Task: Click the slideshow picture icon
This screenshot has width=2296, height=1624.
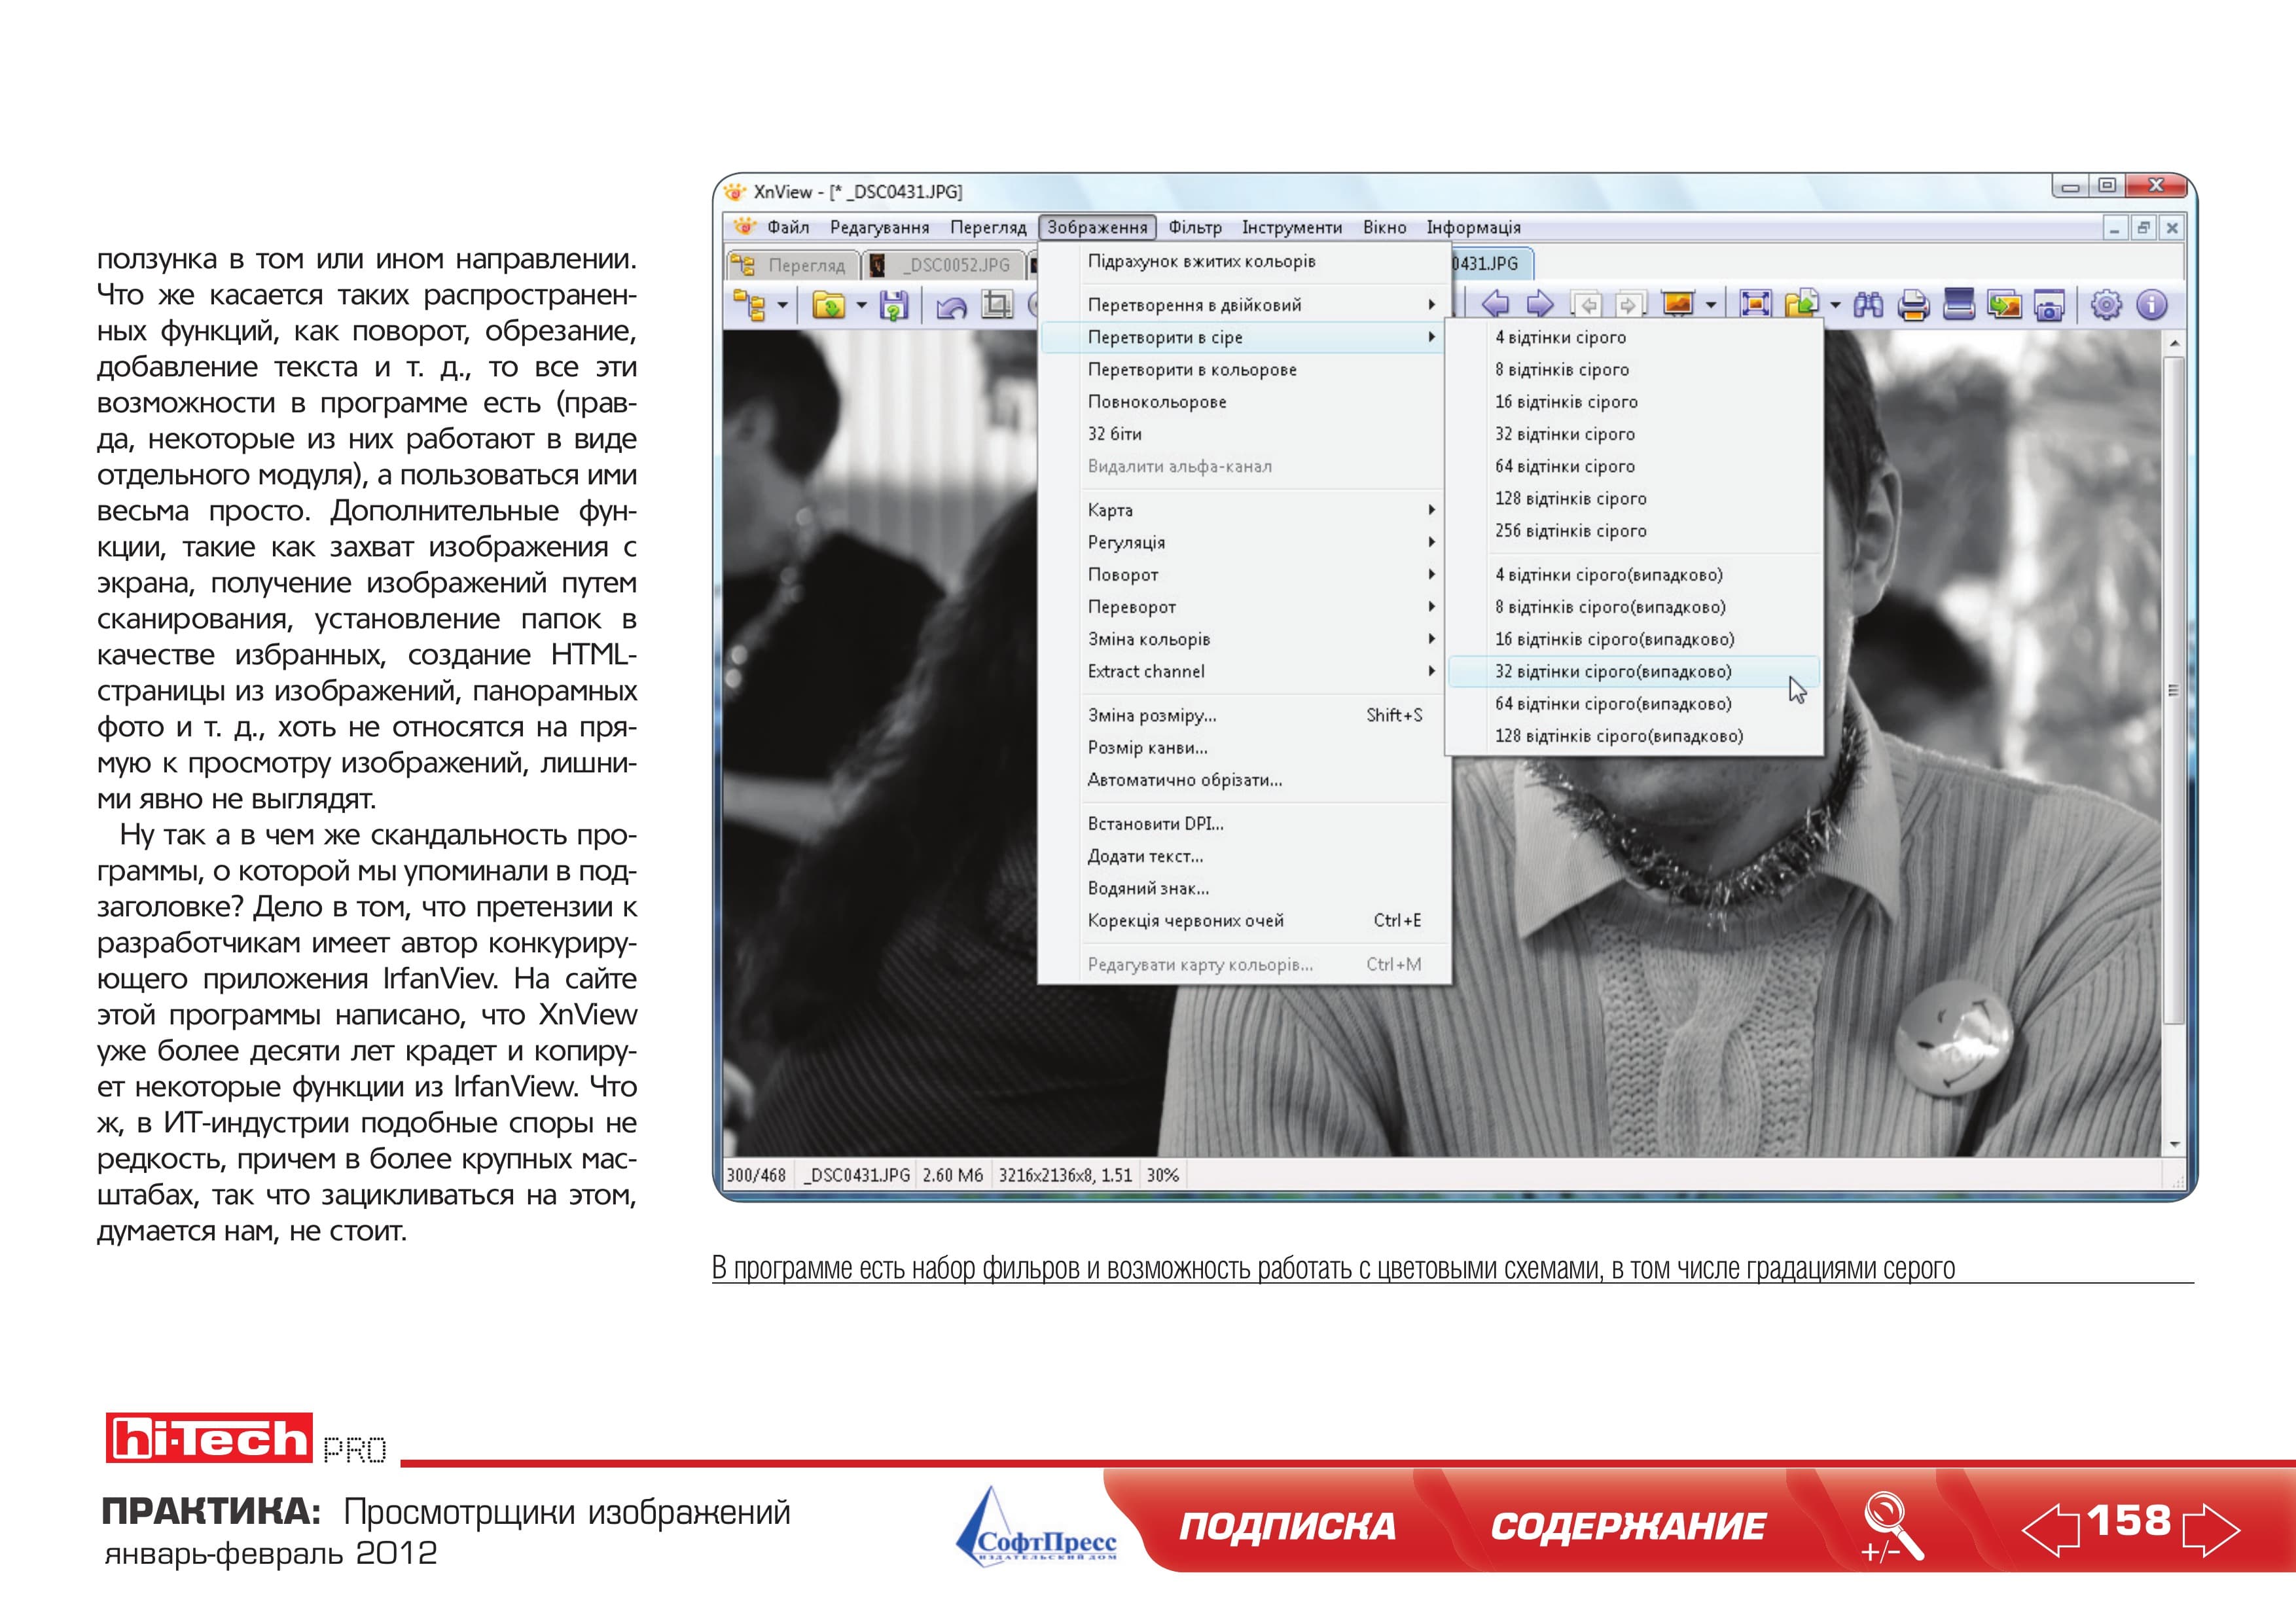Action: click(1677, 303)
